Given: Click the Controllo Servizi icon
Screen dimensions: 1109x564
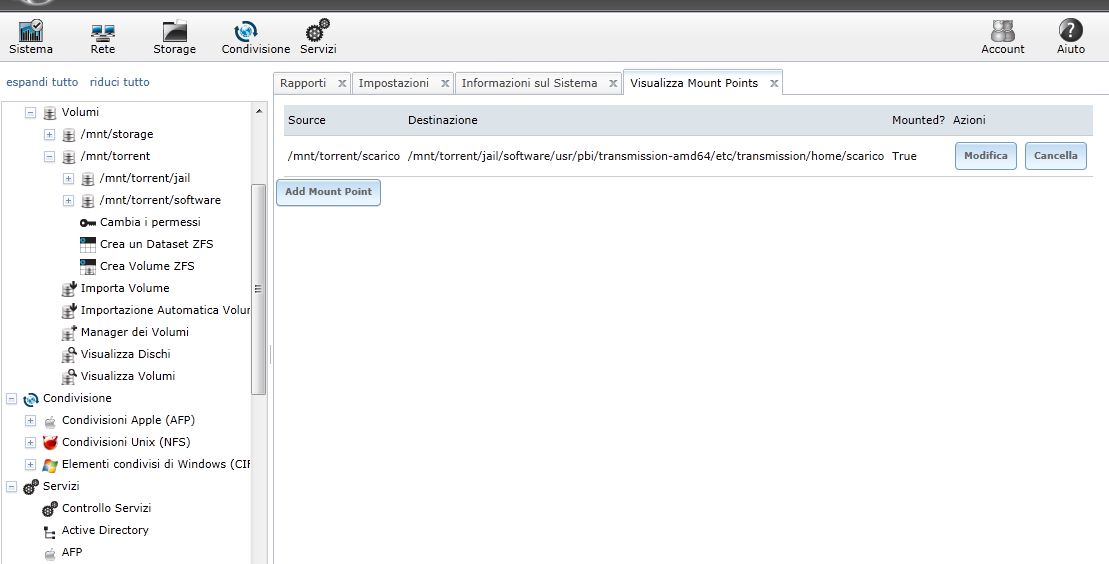Looking at the screenshot, I should [x=50, y=509].
